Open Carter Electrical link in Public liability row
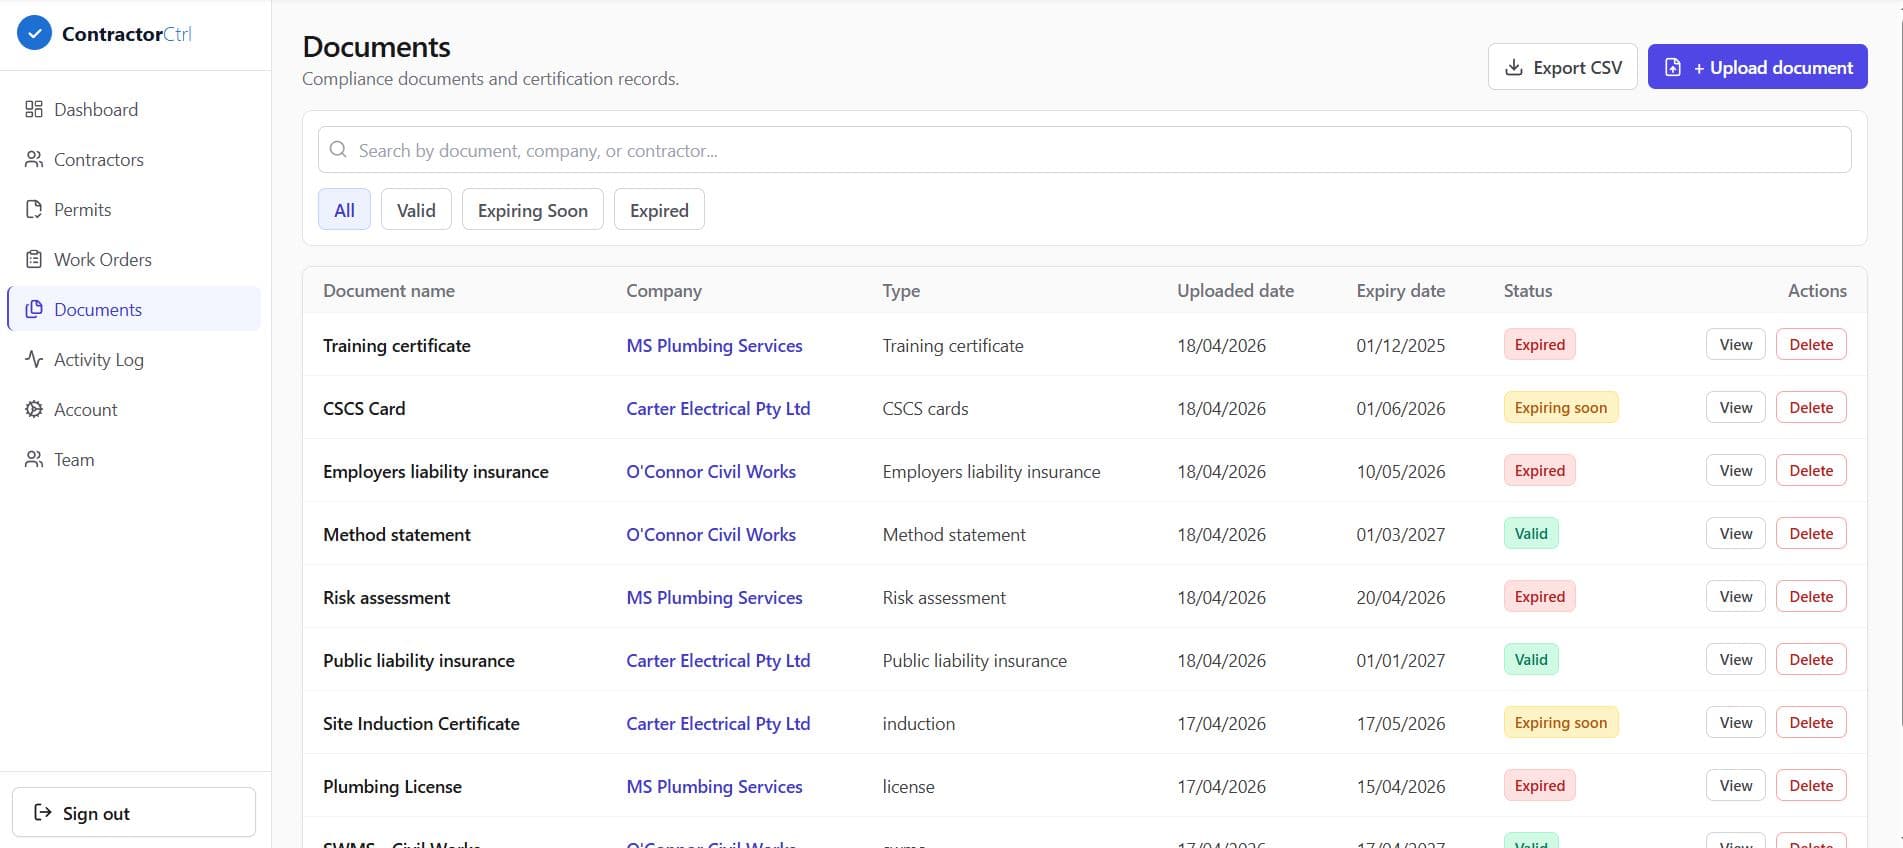Viewport: 1903px width, 848px height. click(x=718, y=660)
